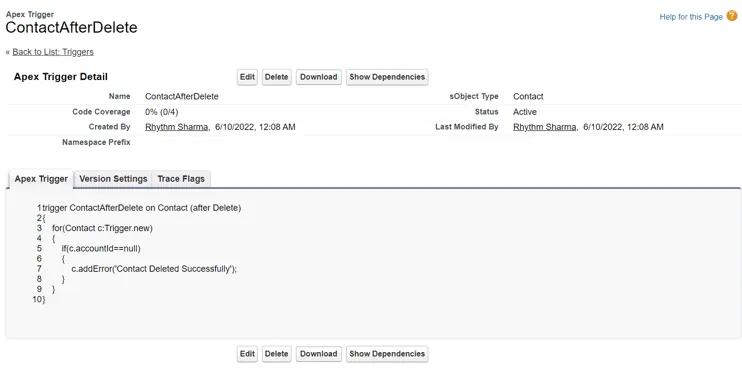Open Rhythm Sharma link in Created By
The image size is (742, 379).
[177, 127]
